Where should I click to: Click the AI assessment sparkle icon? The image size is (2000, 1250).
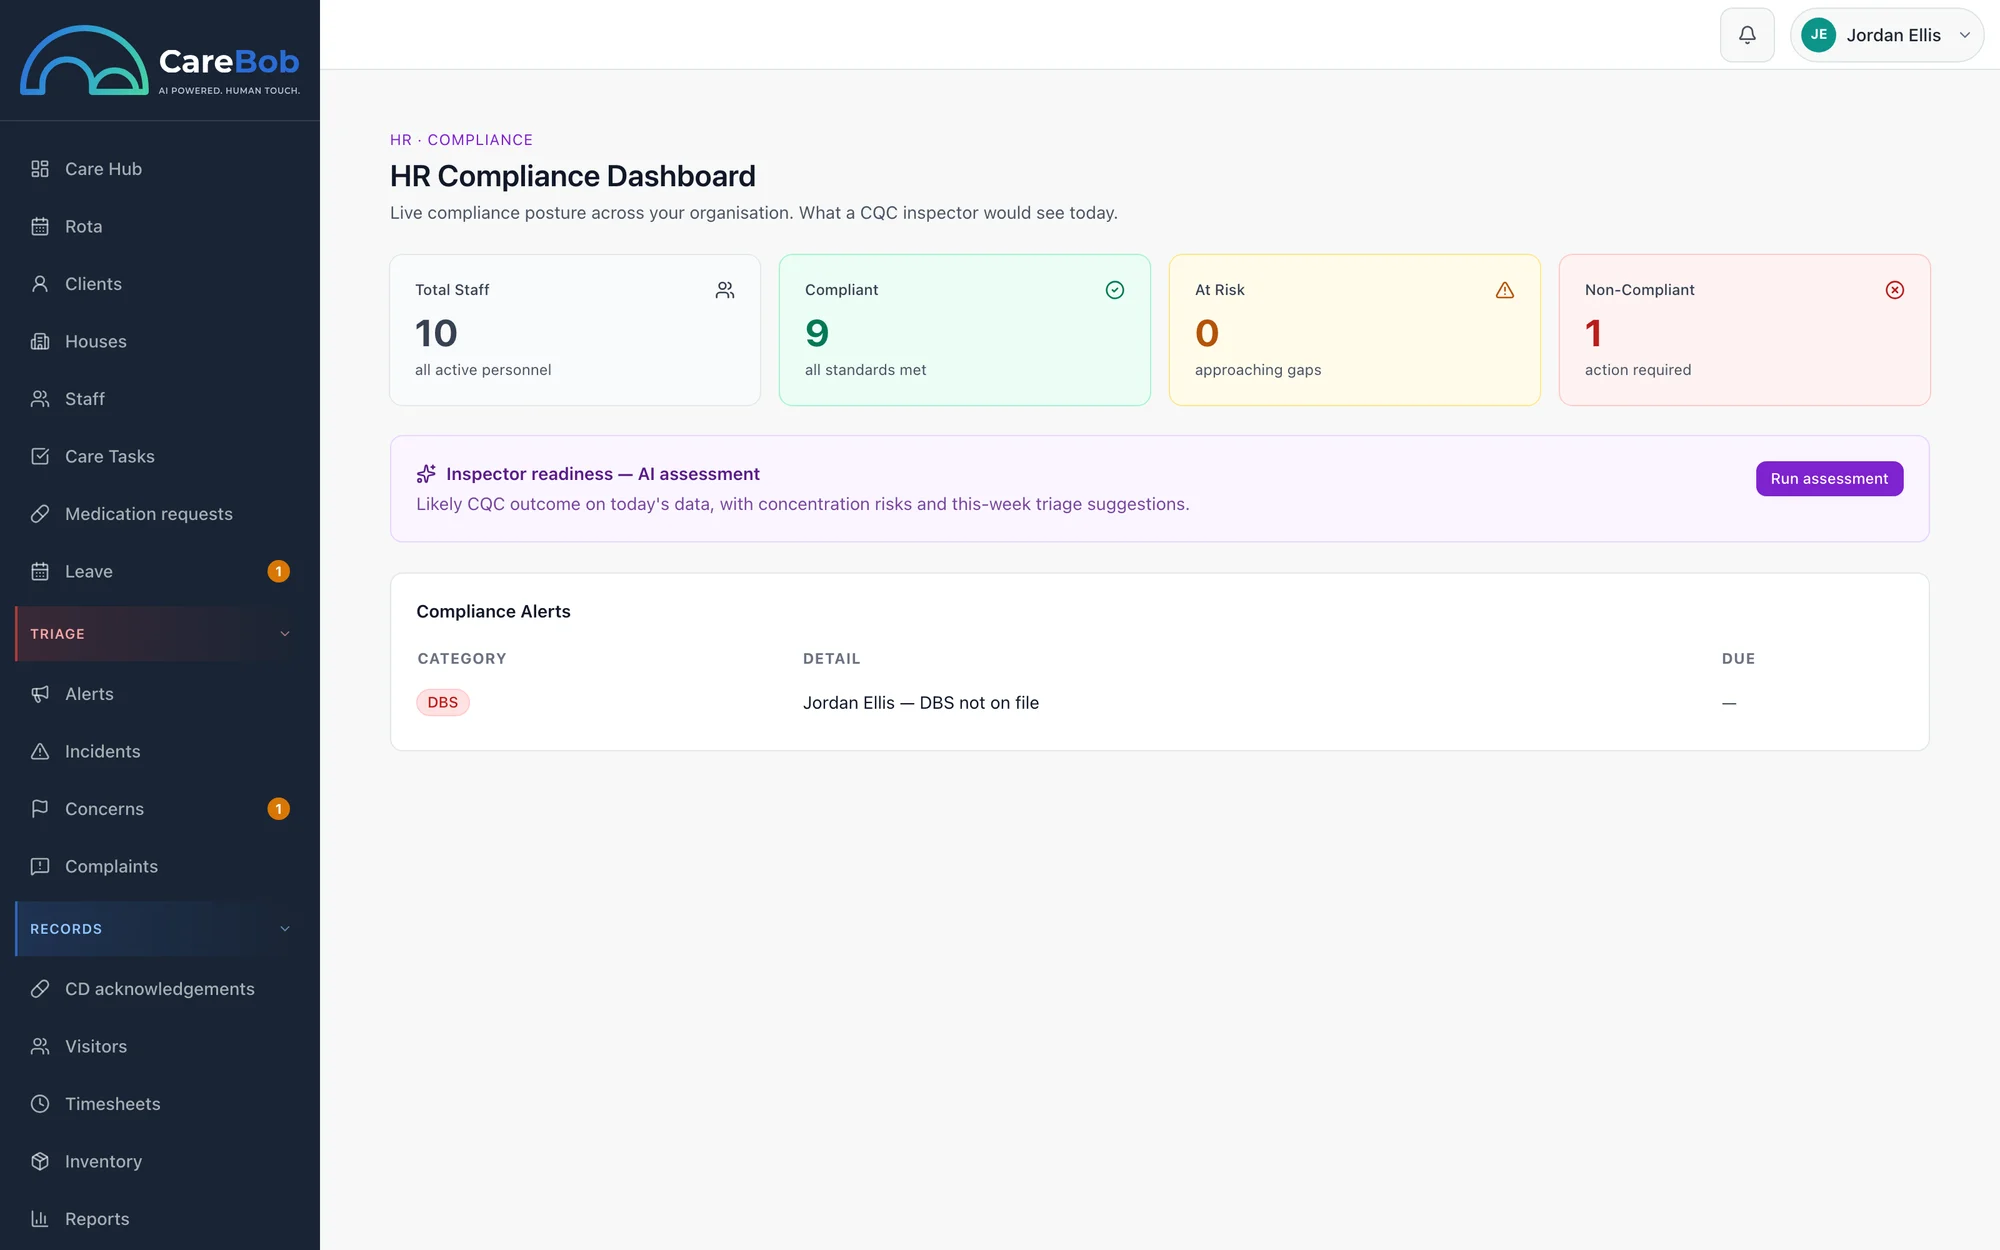point(426,474)
